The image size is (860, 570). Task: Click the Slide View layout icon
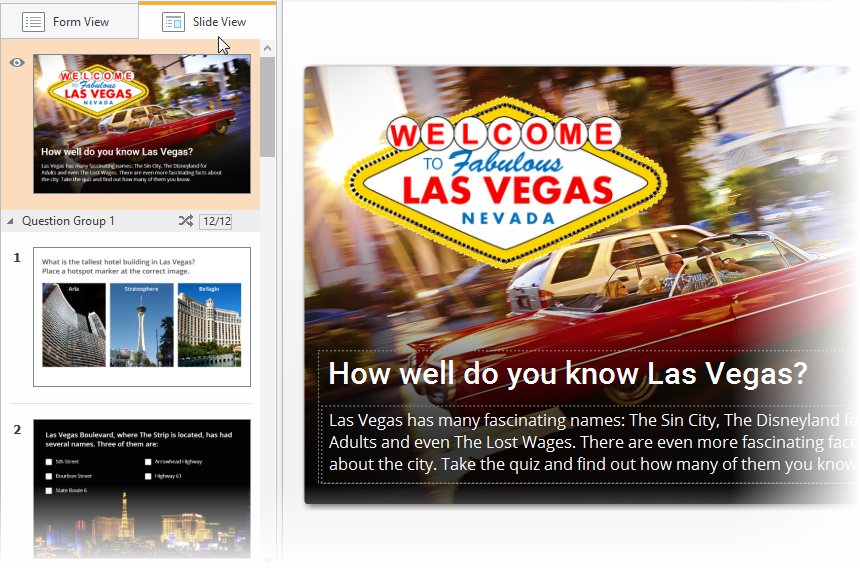pos(173,22)
